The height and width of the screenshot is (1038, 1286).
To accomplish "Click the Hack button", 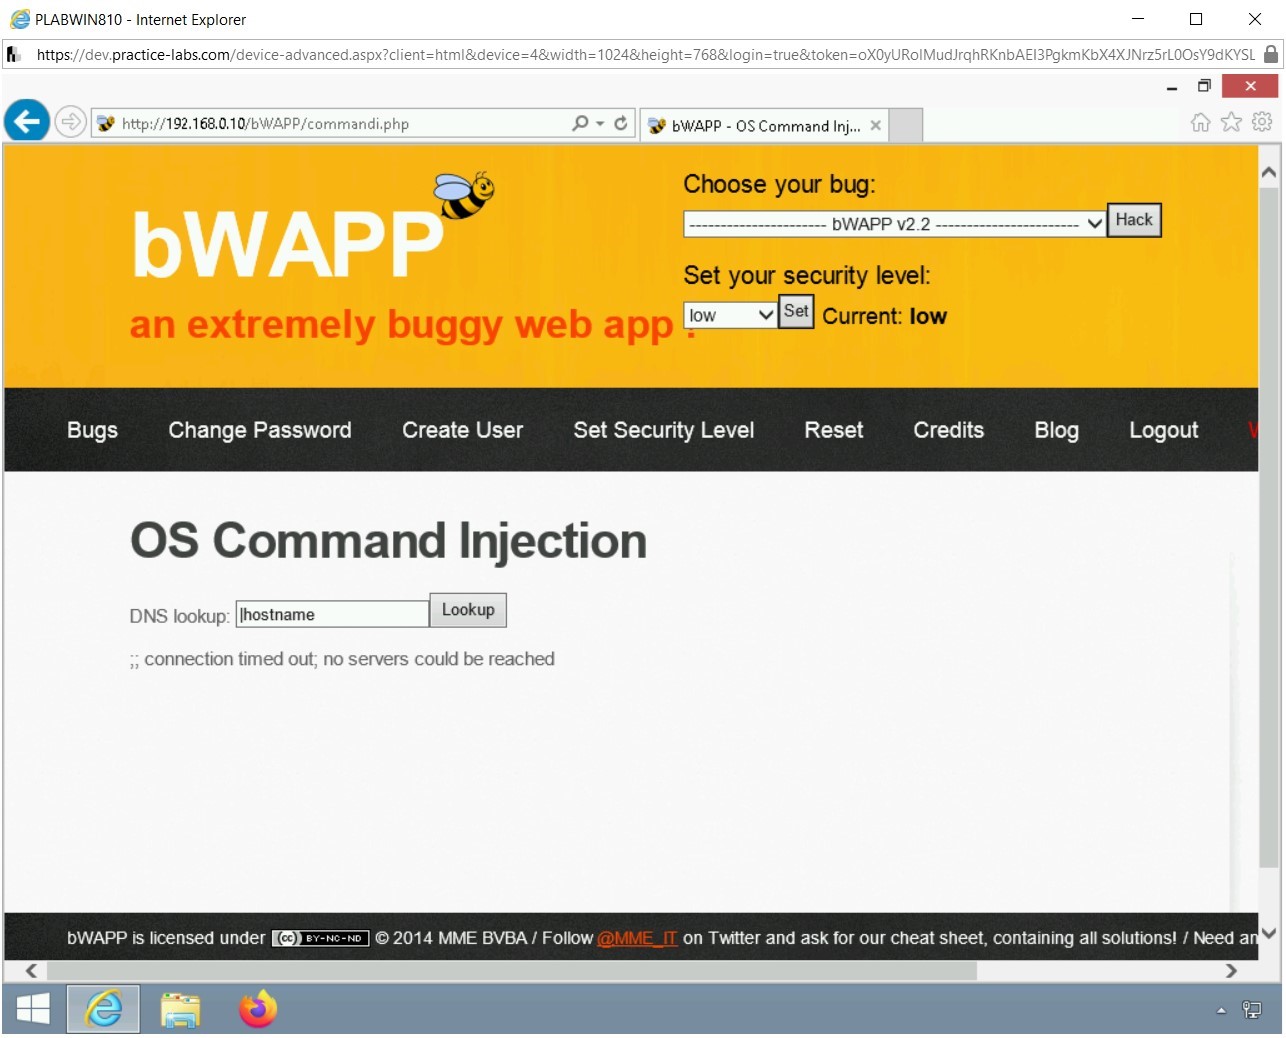I will (x=1133, y=220).
